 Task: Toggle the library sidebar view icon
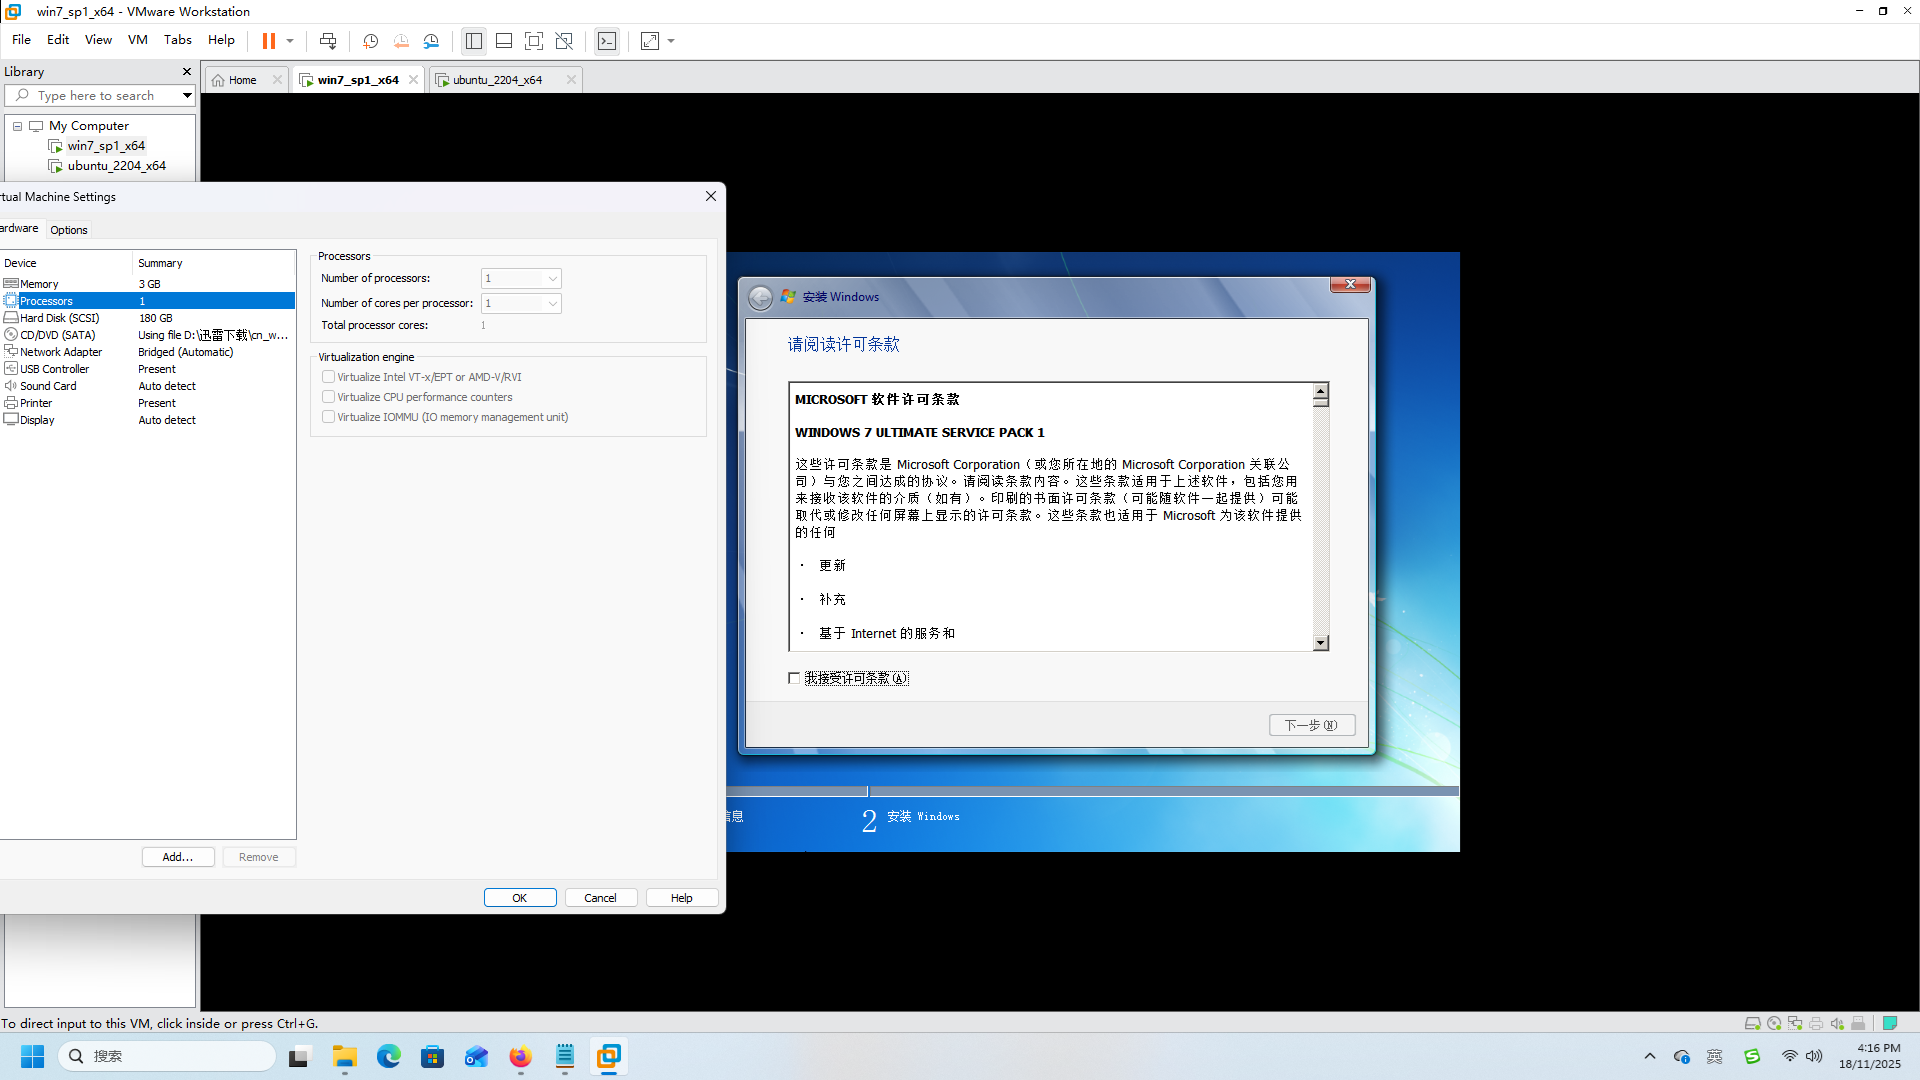tap(474, 41)
